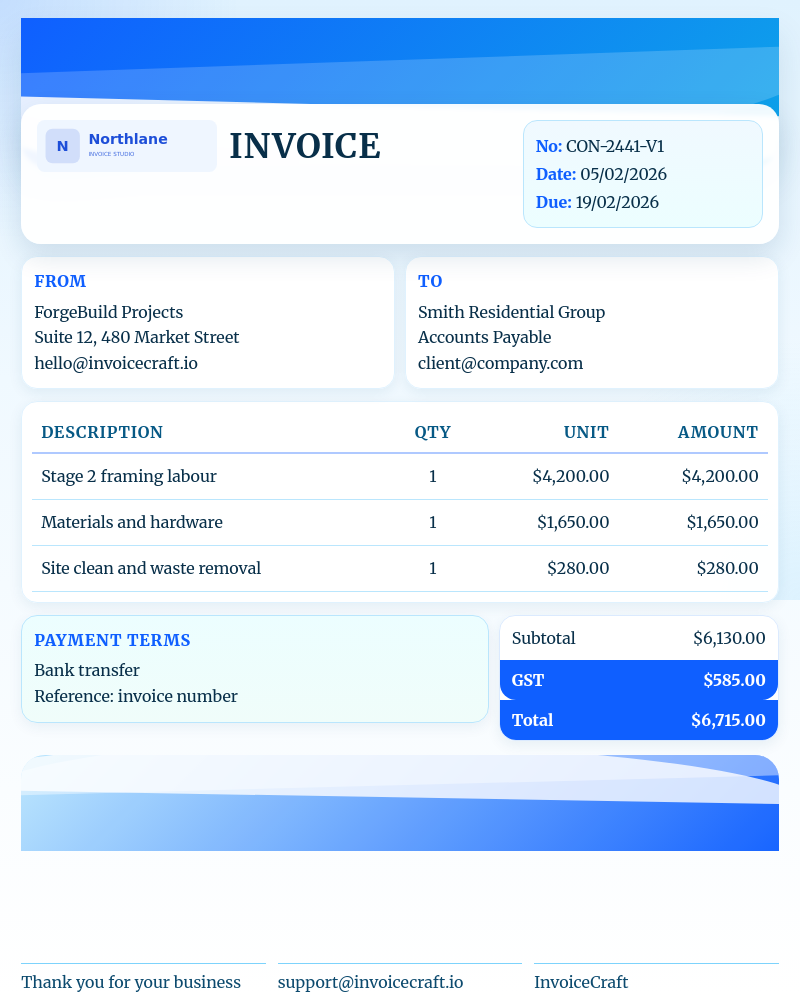The height and width of the screenshot is (995, 800).
Task: Click unit price of Stage 2 framing labour
Action: [571, 477]
